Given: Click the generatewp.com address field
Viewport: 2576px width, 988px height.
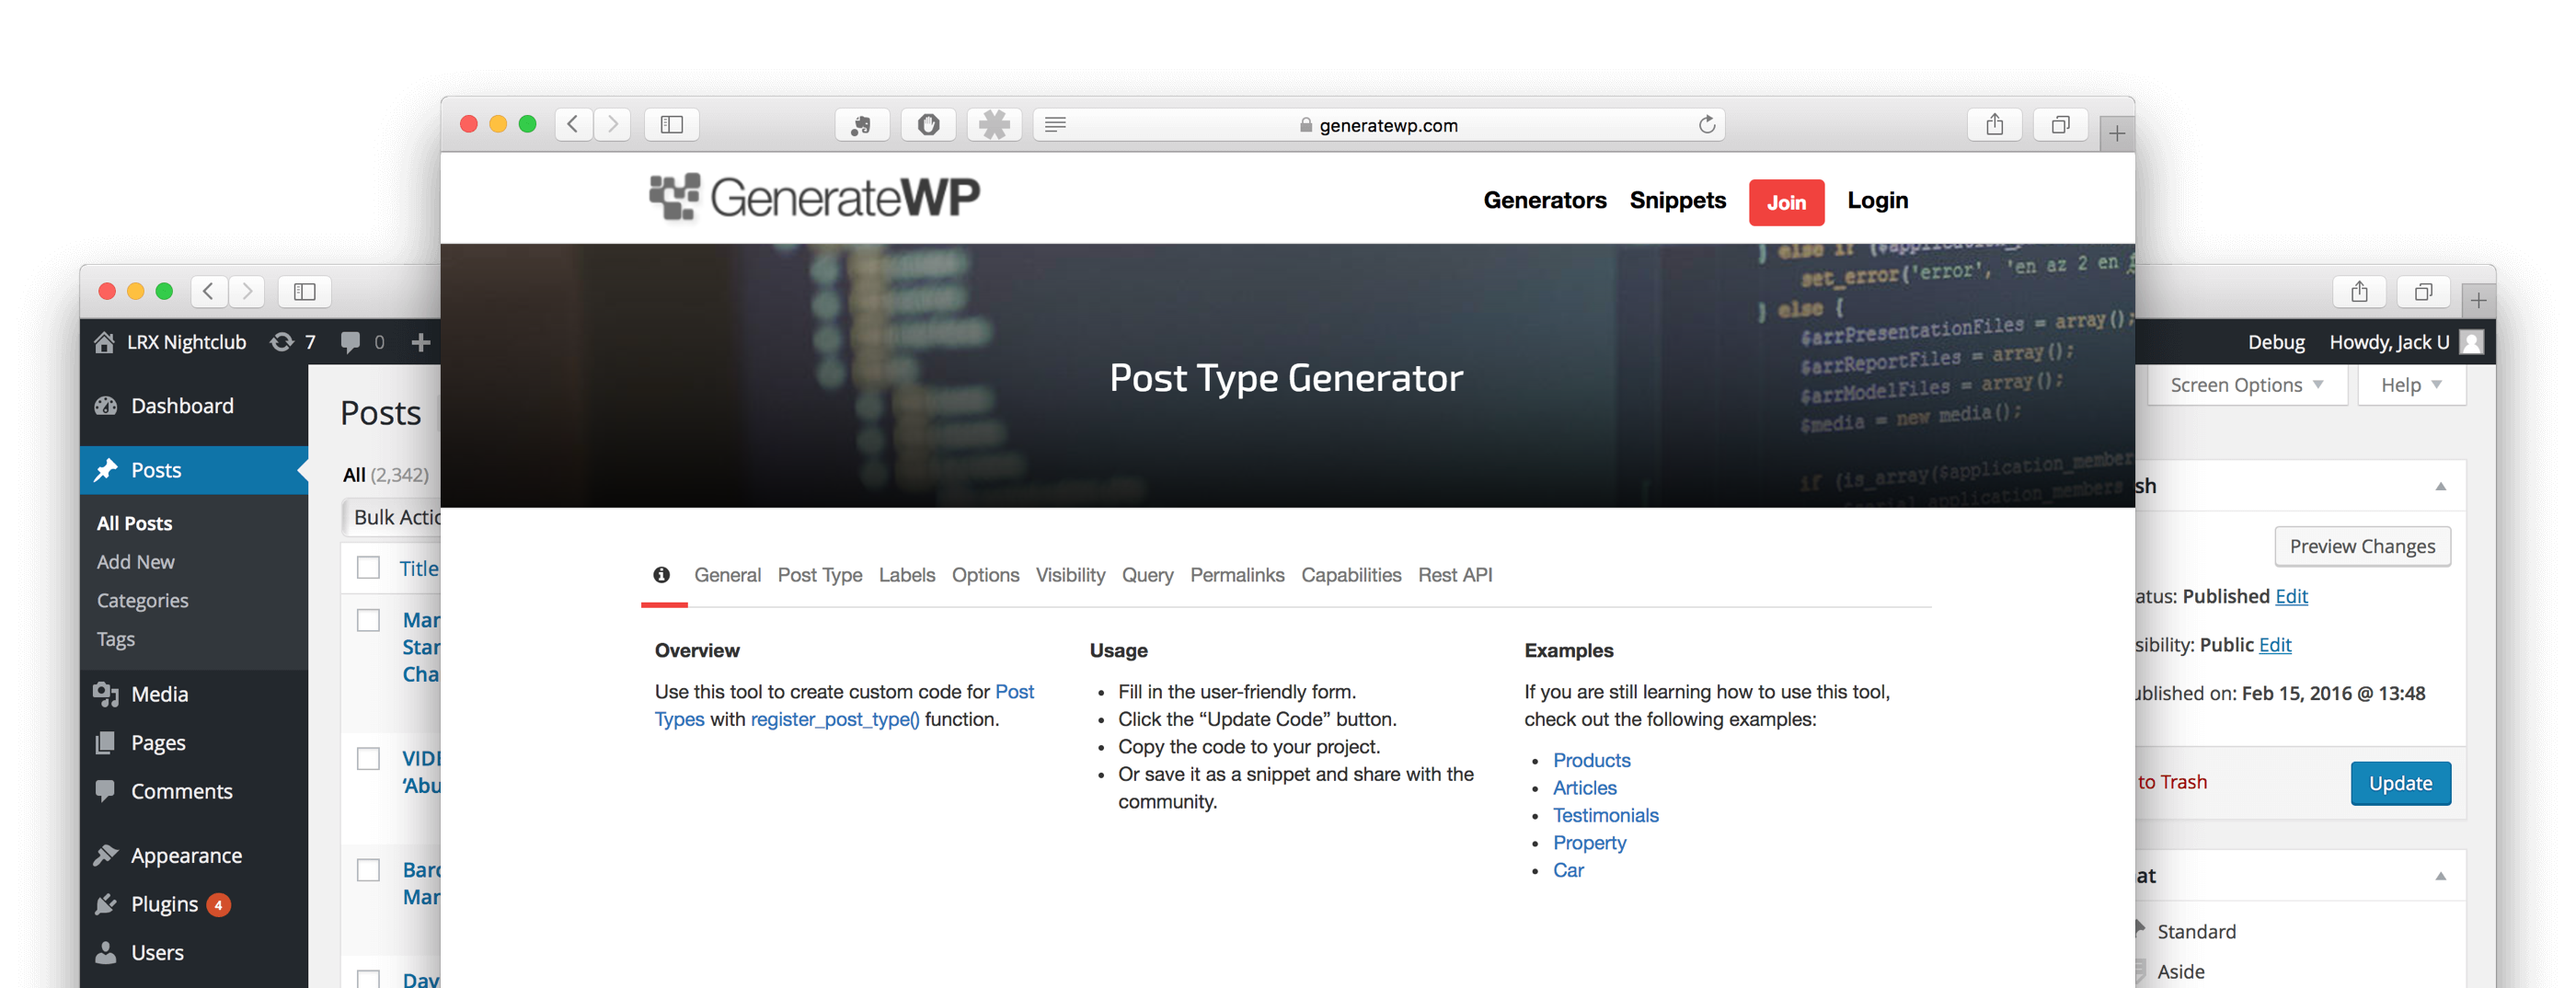Looking at the screenshot, I should (1378, 125).
